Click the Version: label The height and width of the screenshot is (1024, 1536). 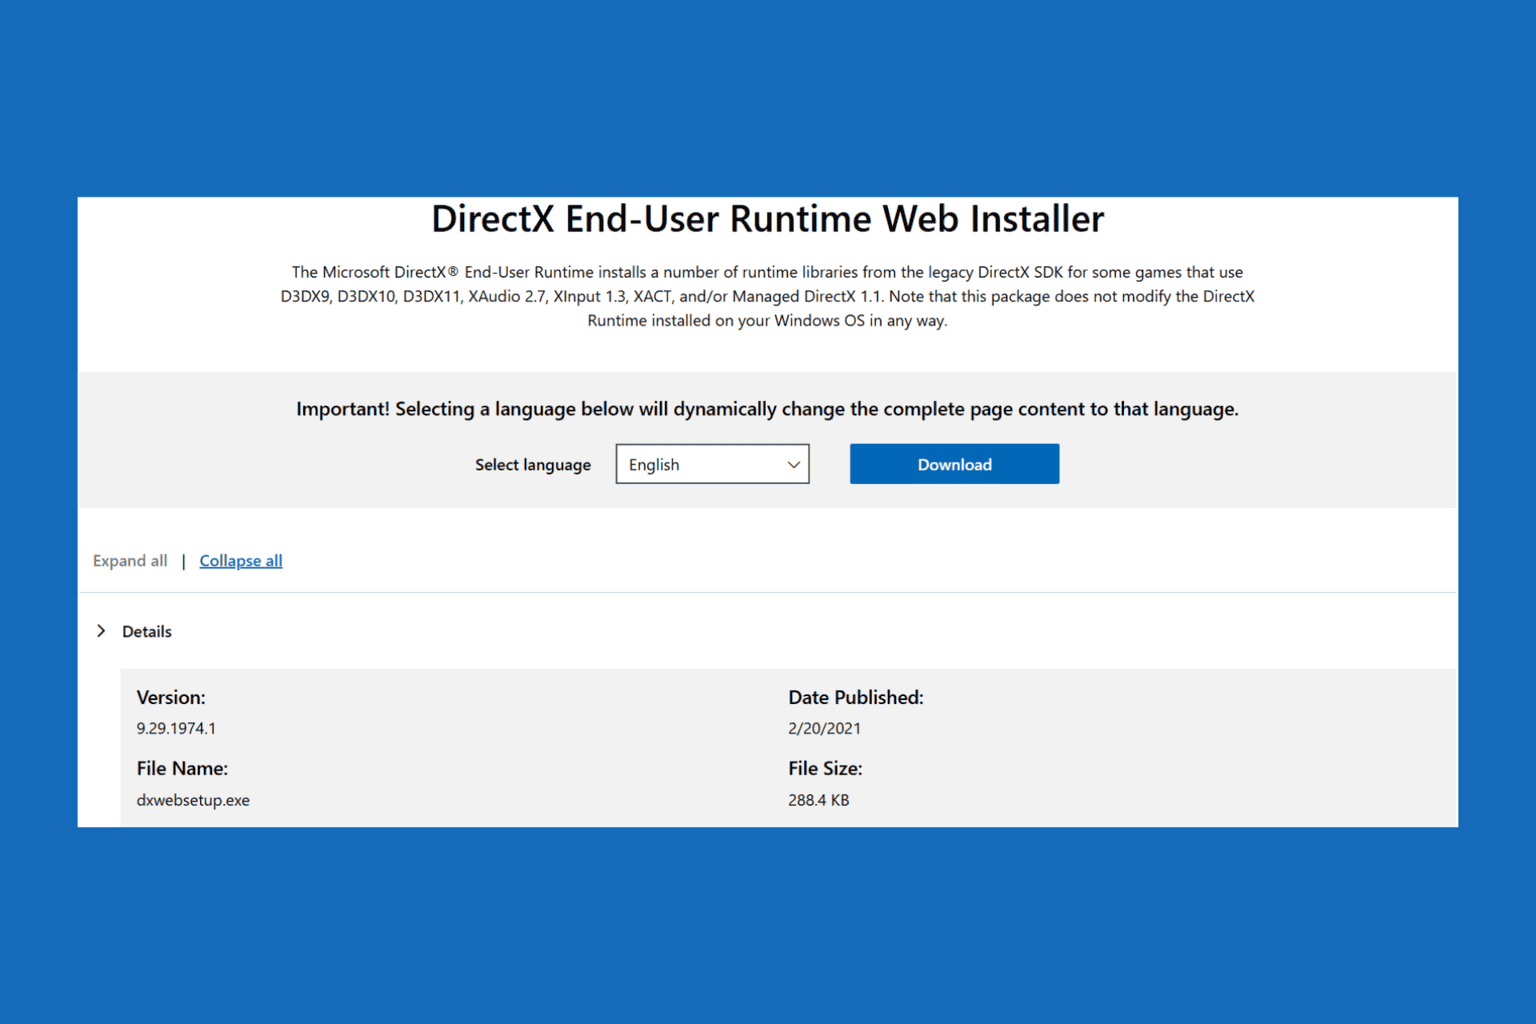click(x=171, y=698)
